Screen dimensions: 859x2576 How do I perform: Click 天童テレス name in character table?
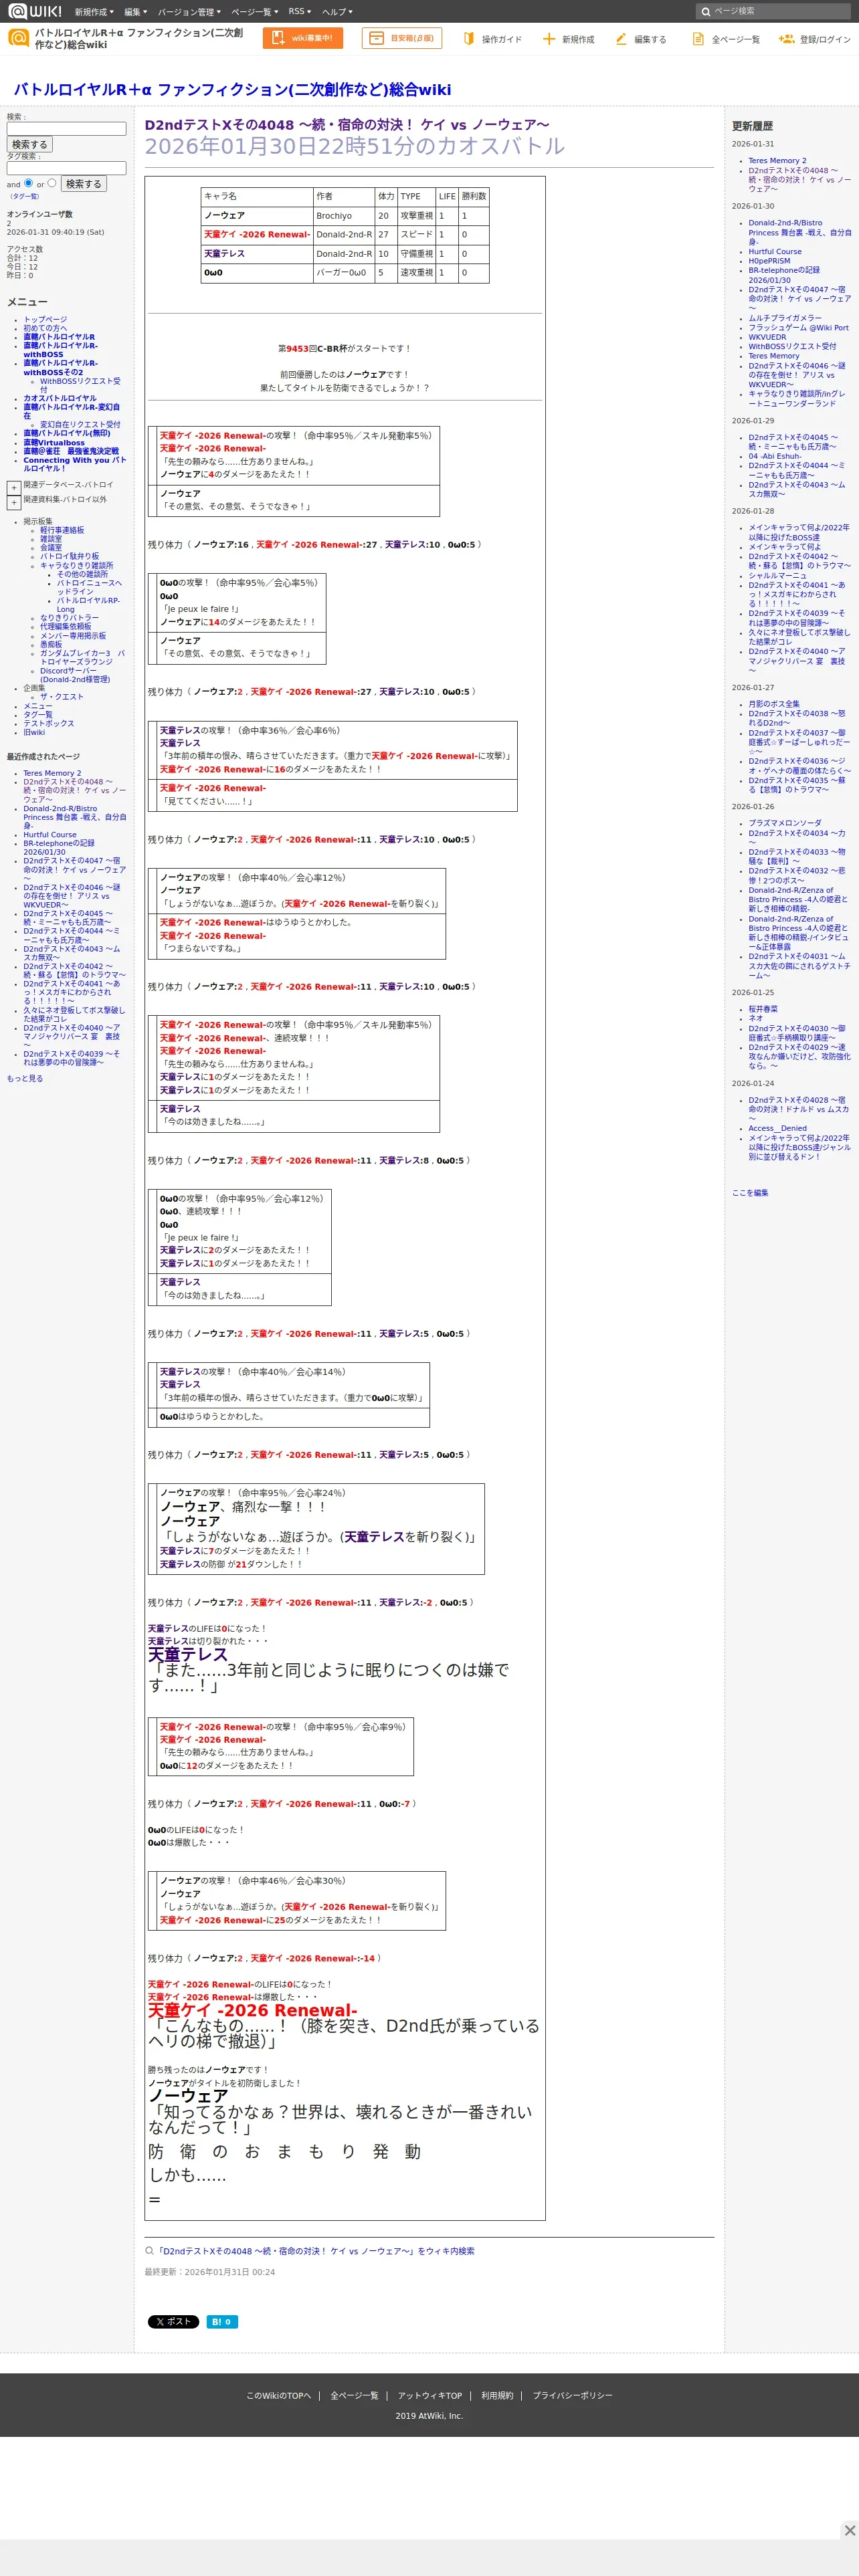point(224,253)
